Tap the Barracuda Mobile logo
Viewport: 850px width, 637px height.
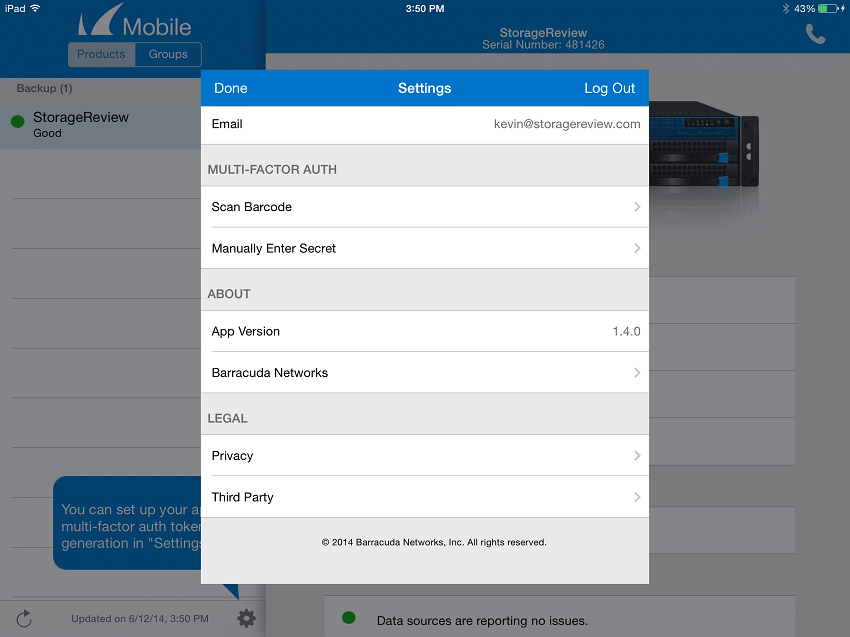134,21
